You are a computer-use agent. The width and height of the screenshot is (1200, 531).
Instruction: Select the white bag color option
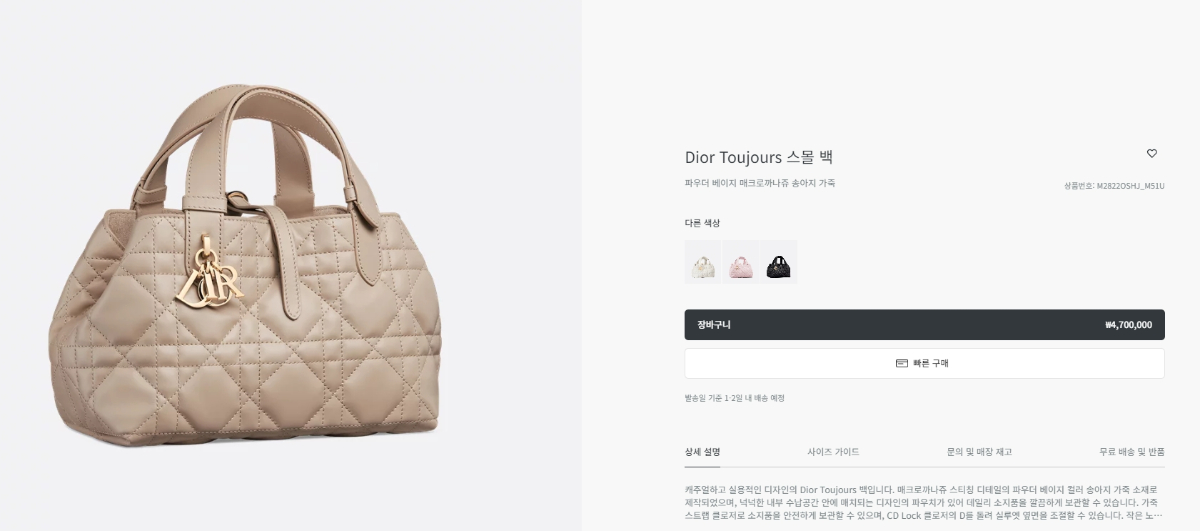(x=703, y=262)
